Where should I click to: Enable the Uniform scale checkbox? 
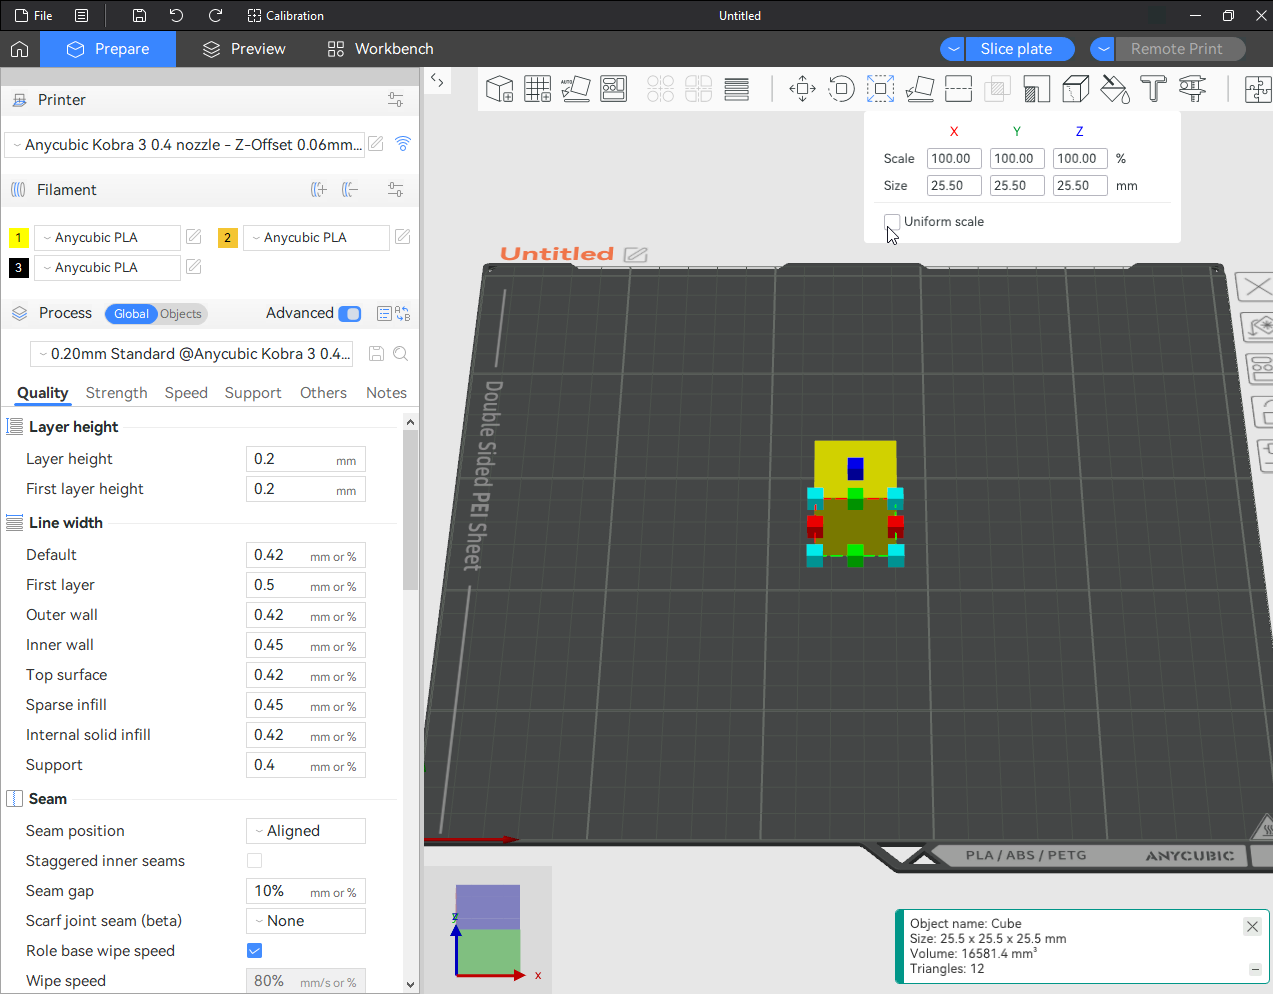point(892,221)
